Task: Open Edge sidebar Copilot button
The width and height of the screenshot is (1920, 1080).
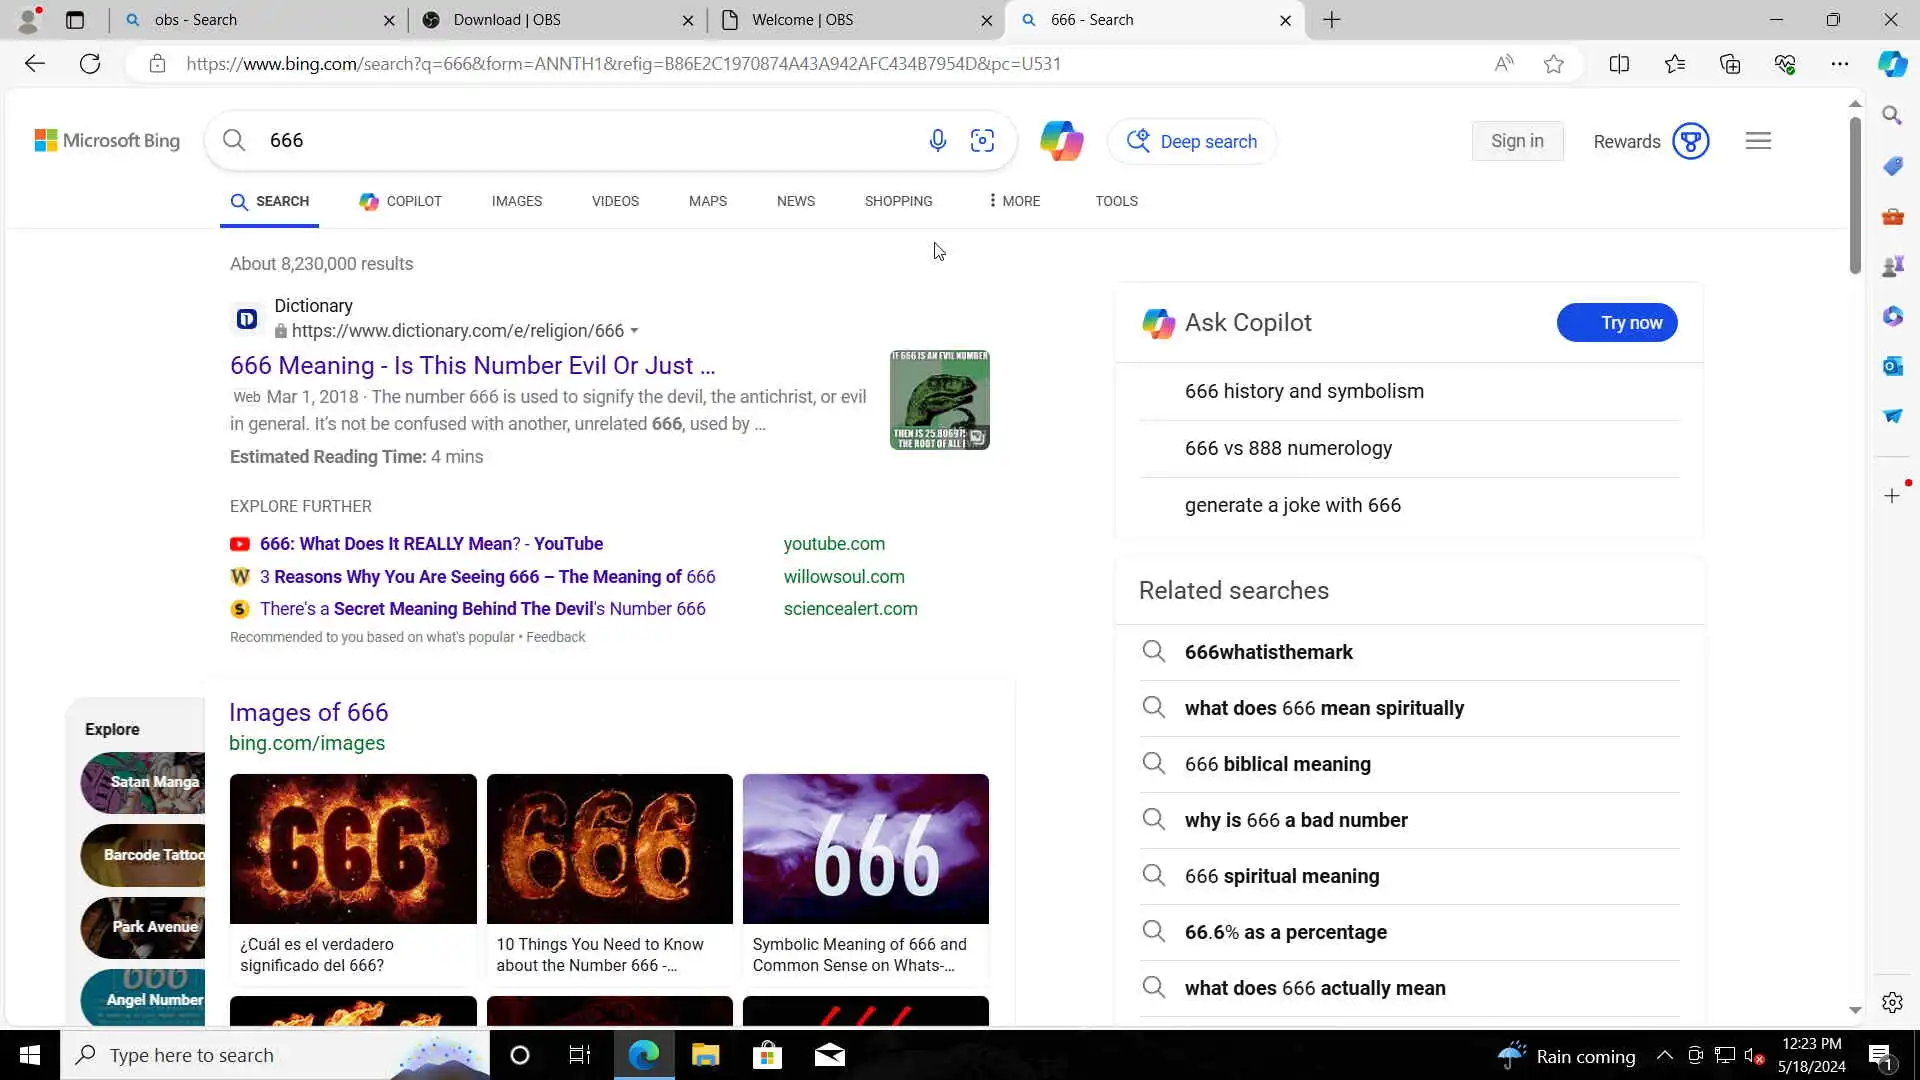Action: 1892,64
